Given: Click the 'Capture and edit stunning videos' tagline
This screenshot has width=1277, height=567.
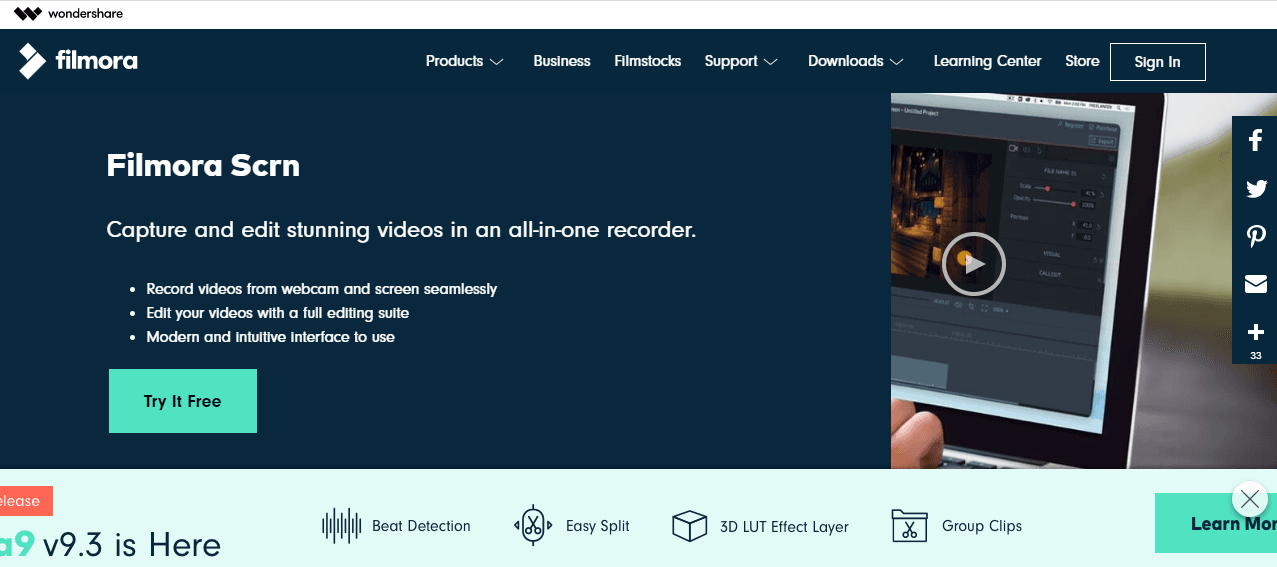Looking at the screenshot, I should 401,230.
